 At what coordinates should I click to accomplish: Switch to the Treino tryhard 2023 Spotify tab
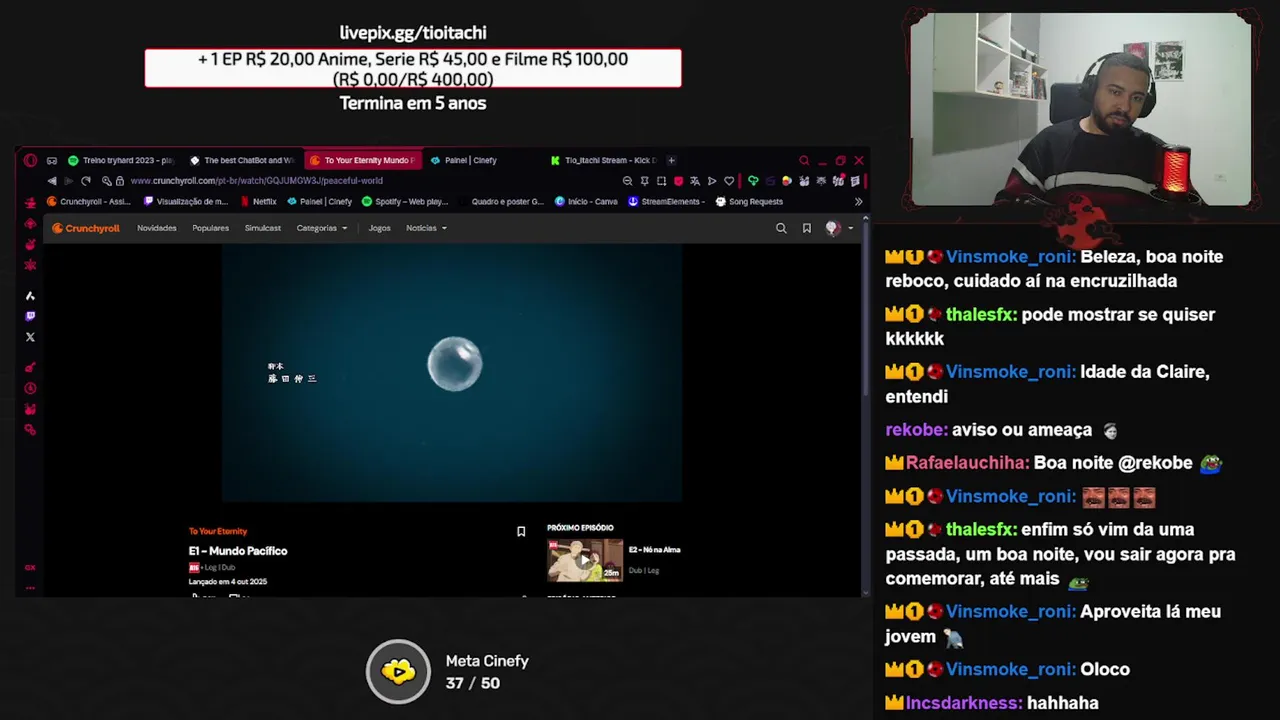[121, 160]
